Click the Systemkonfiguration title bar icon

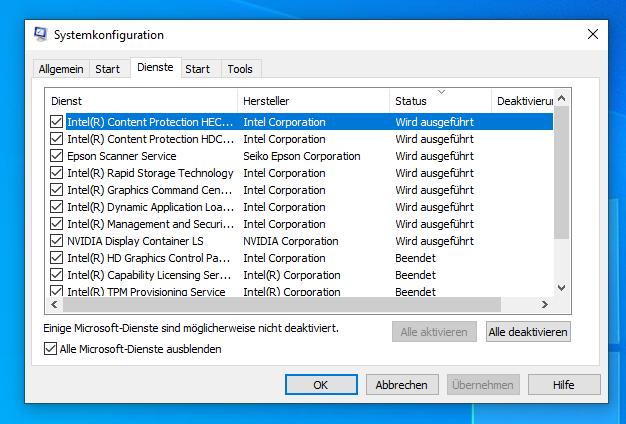coord(40,35)
